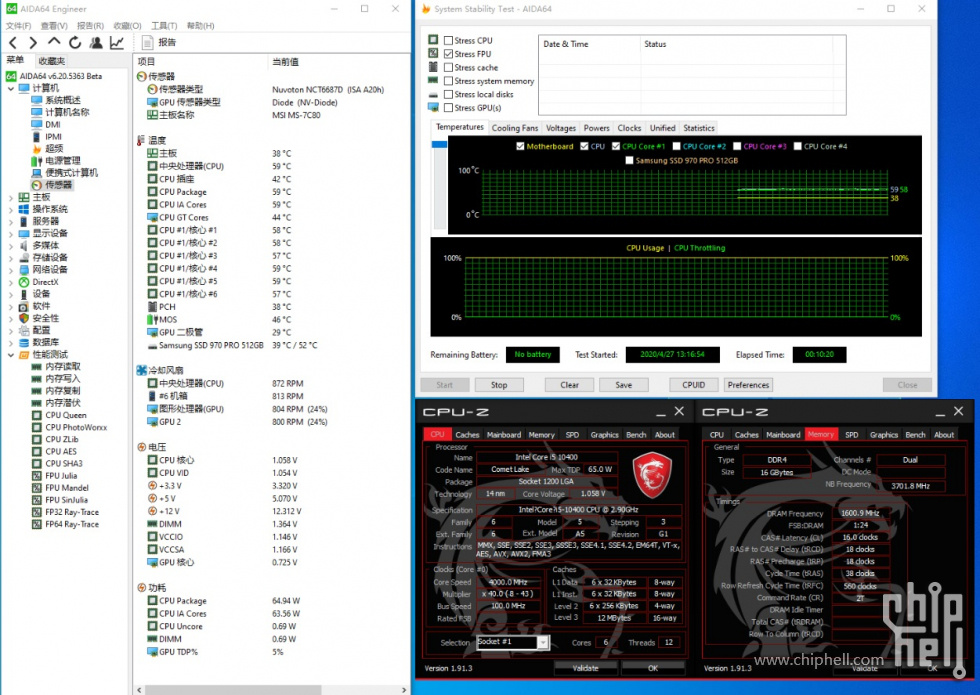
Task: Click the horizontal scrollbar in AIDA64 panel
Action: (232, 690)
